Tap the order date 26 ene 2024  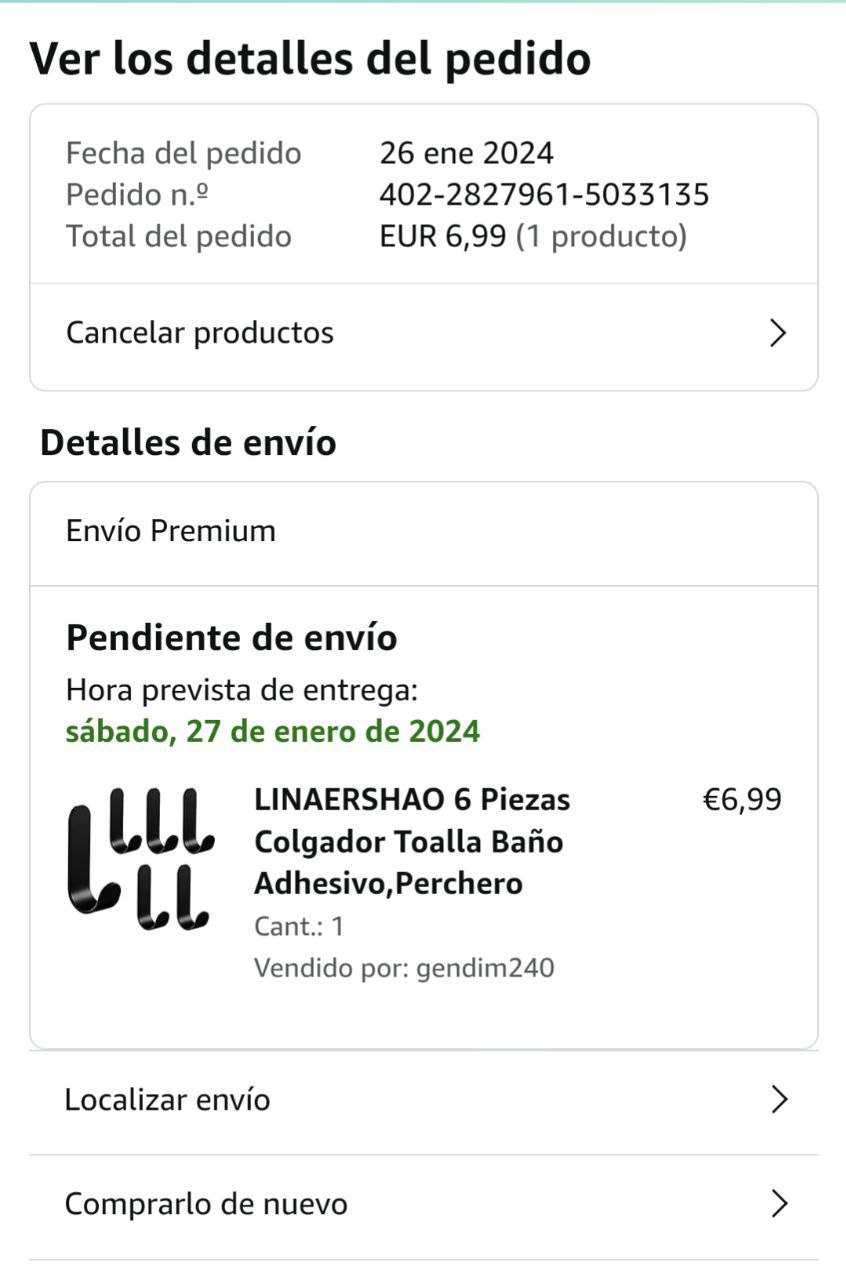[x=466, y=153]
